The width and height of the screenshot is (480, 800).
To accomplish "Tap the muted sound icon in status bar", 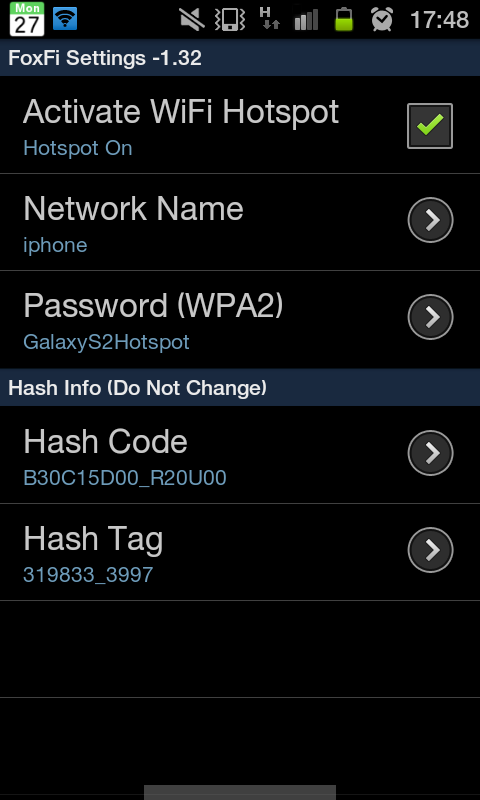I will coord(192,19).
